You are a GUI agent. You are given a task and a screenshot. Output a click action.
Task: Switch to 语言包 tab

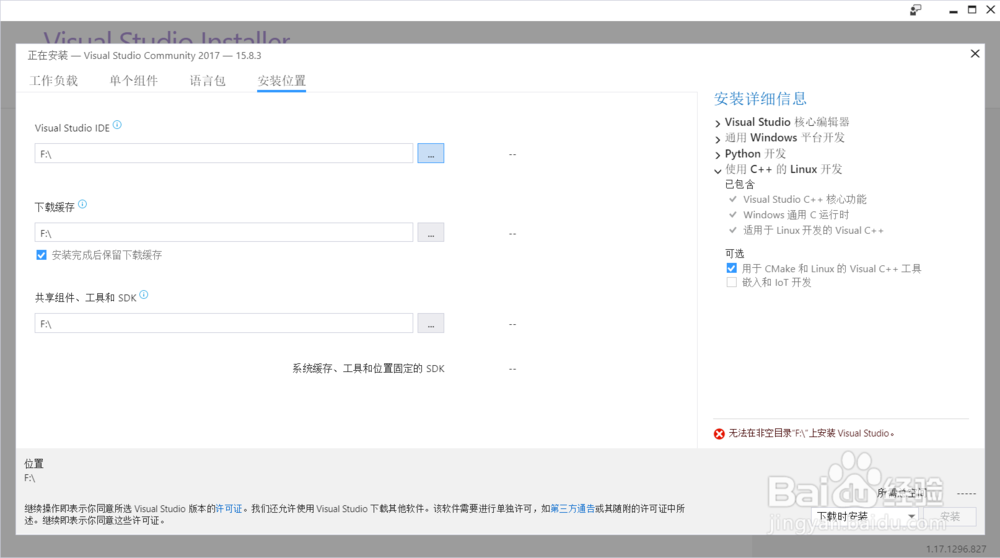[207, 81]
